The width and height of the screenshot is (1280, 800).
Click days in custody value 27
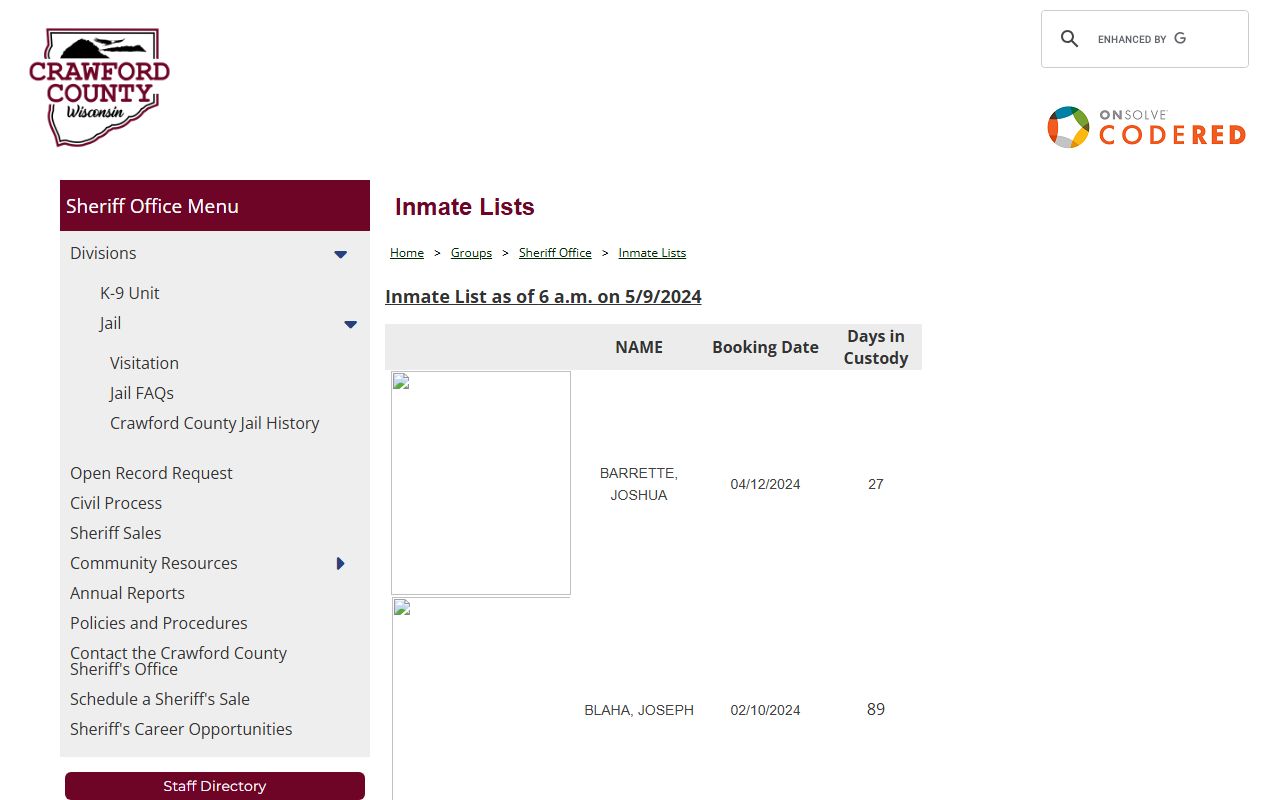[x=876, y=484]
